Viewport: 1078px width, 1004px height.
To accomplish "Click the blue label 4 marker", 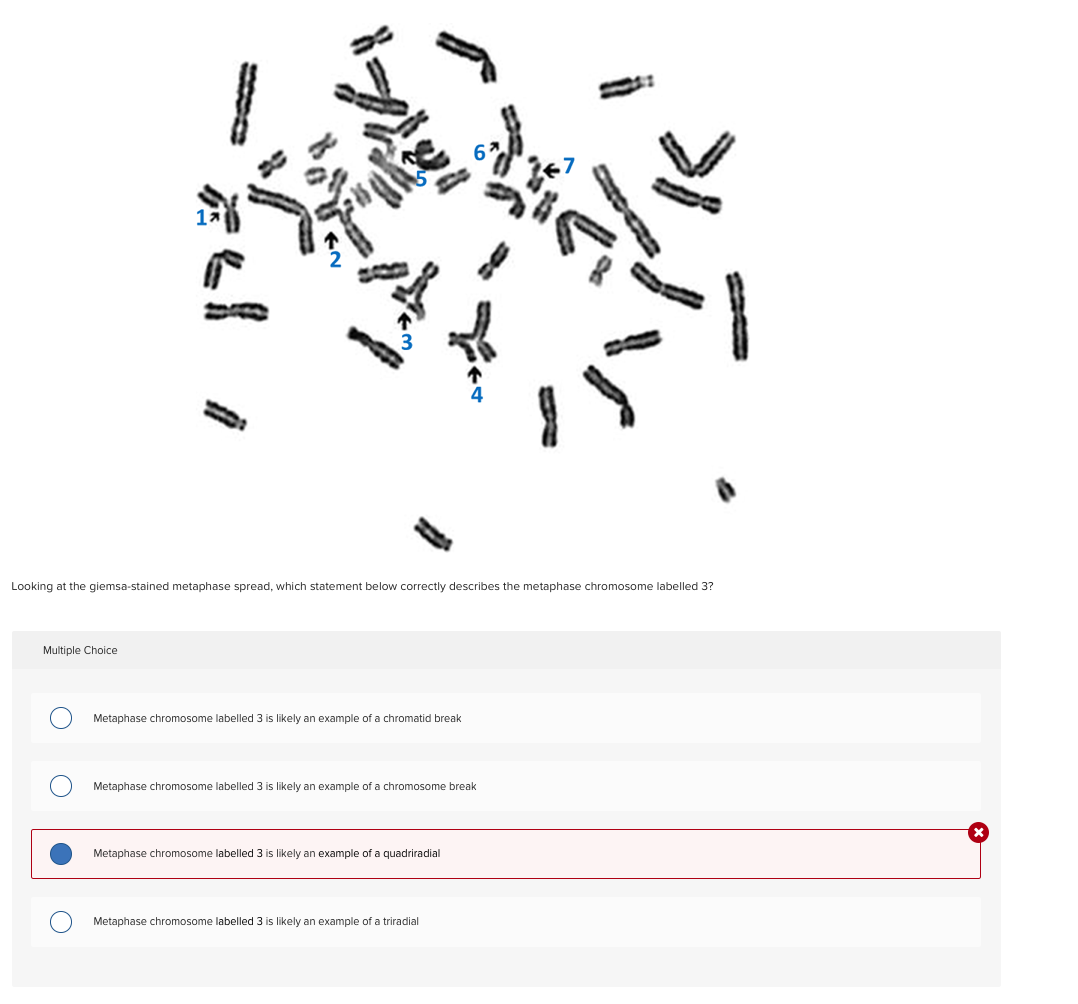I will pyautogui.click(x=476, y=395).
